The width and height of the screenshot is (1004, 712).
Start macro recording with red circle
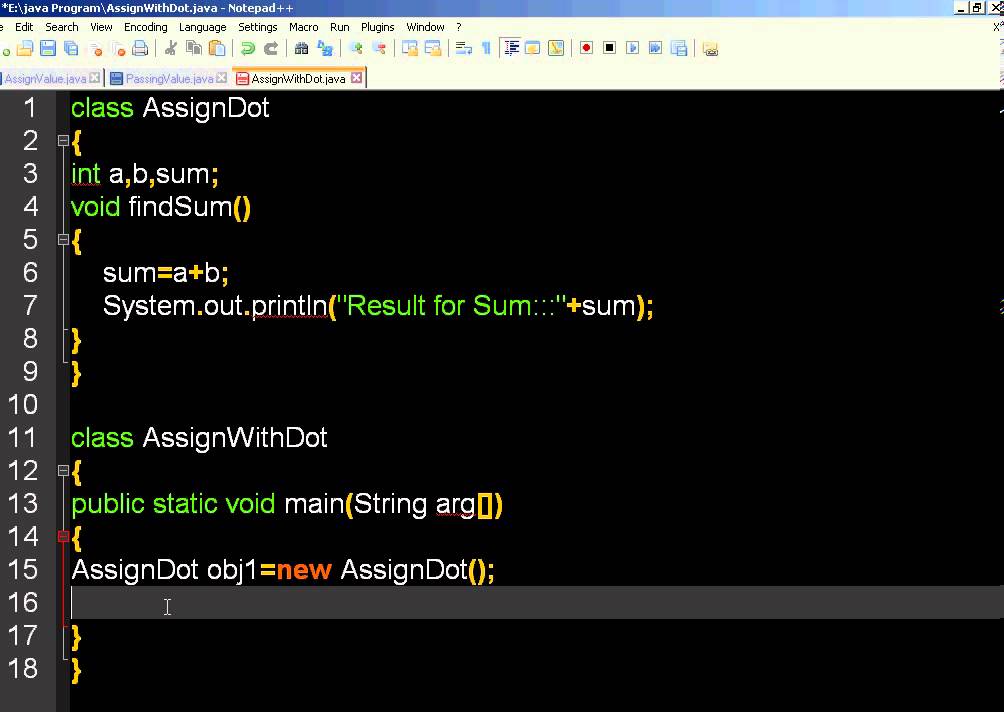(586, 48)
